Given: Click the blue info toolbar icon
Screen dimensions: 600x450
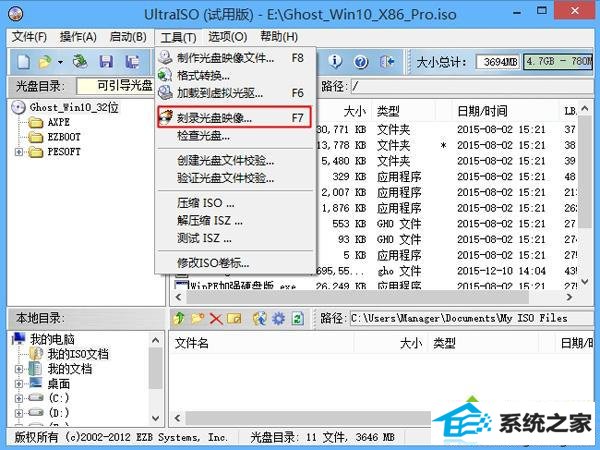Looking at the screenshot, I should (x=335, y=61).
